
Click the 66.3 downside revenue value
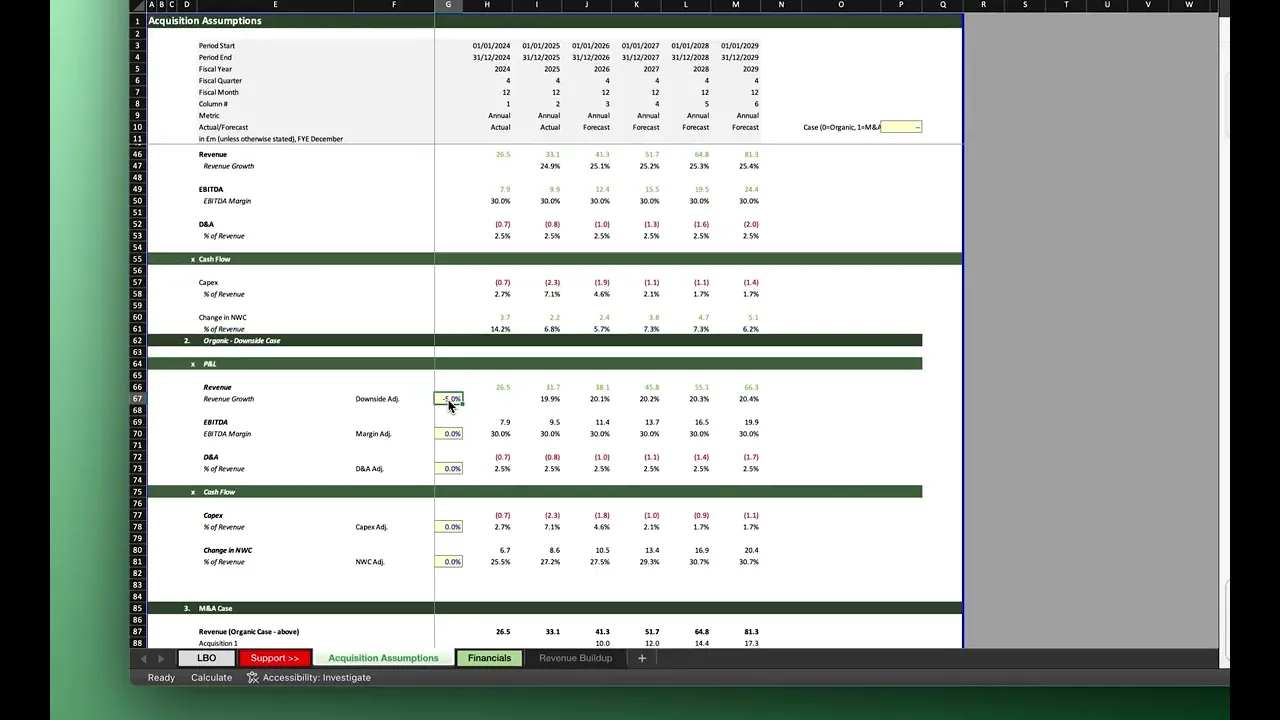751,387
